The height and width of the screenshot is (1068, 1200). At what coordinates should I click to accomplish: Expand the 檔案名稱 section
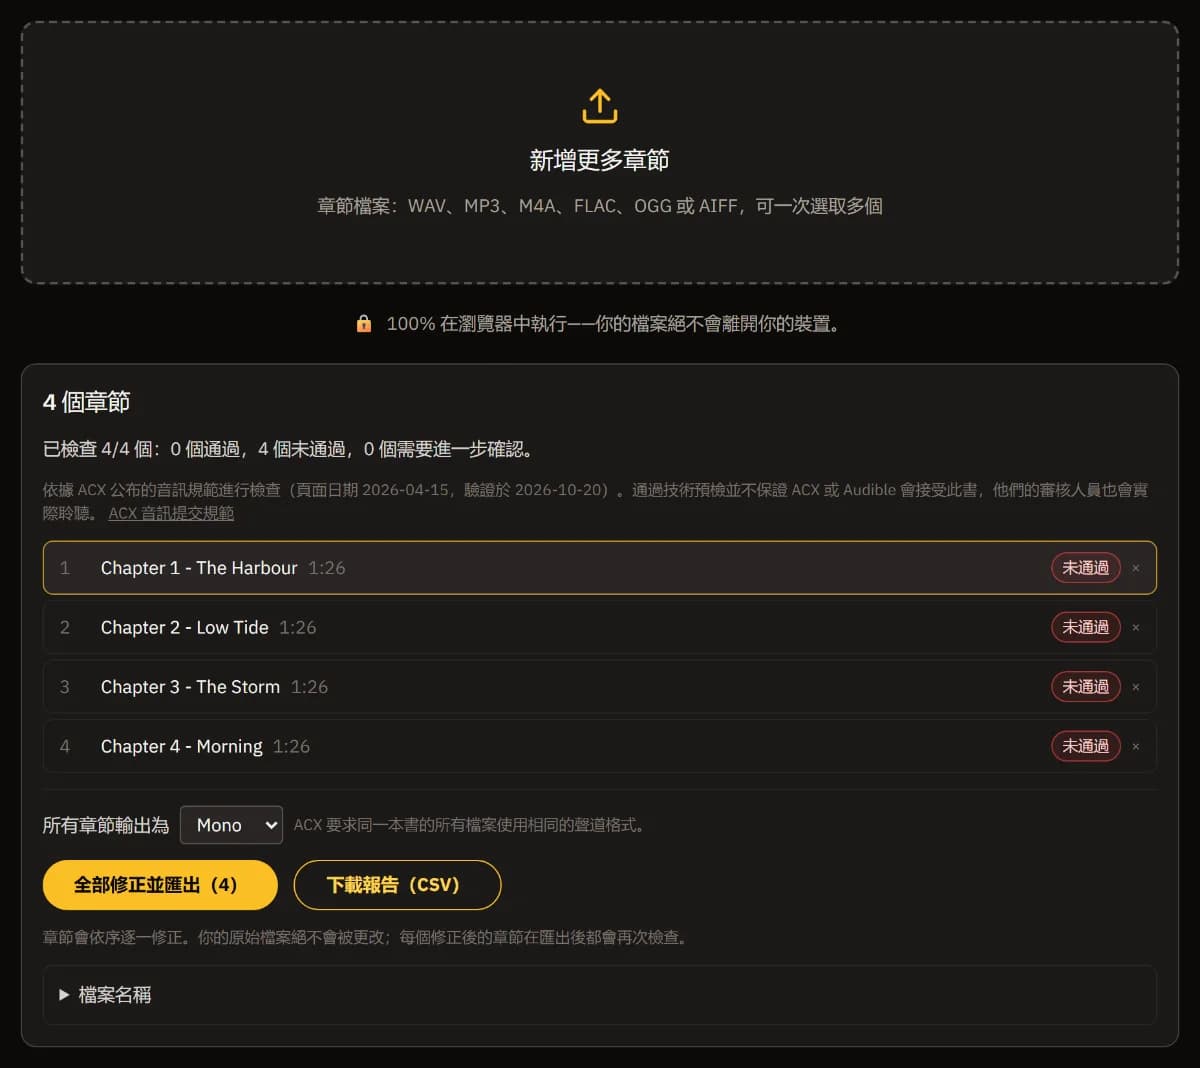(x=600, y=995)
